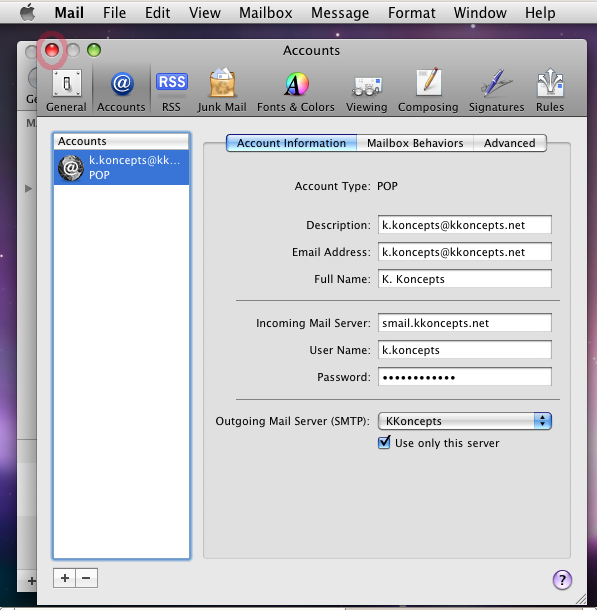Click the 'Account Type: POP' value text

387,186
